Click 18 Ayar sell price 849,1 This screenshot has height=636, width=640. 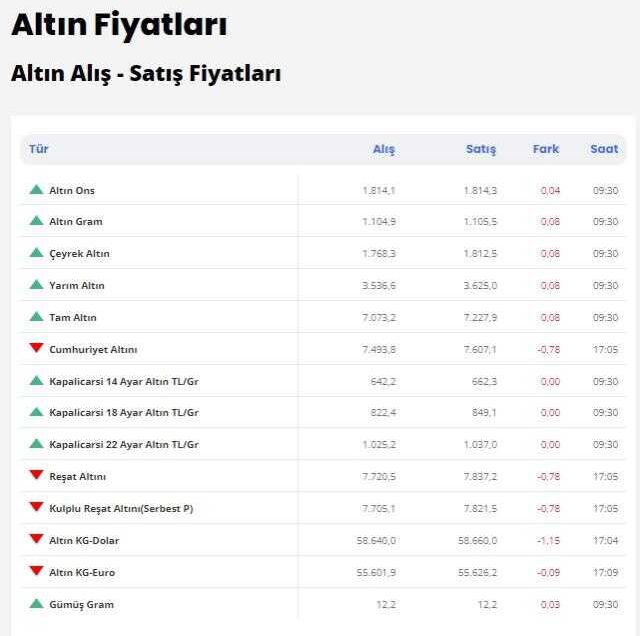click(x=484, y=412)
